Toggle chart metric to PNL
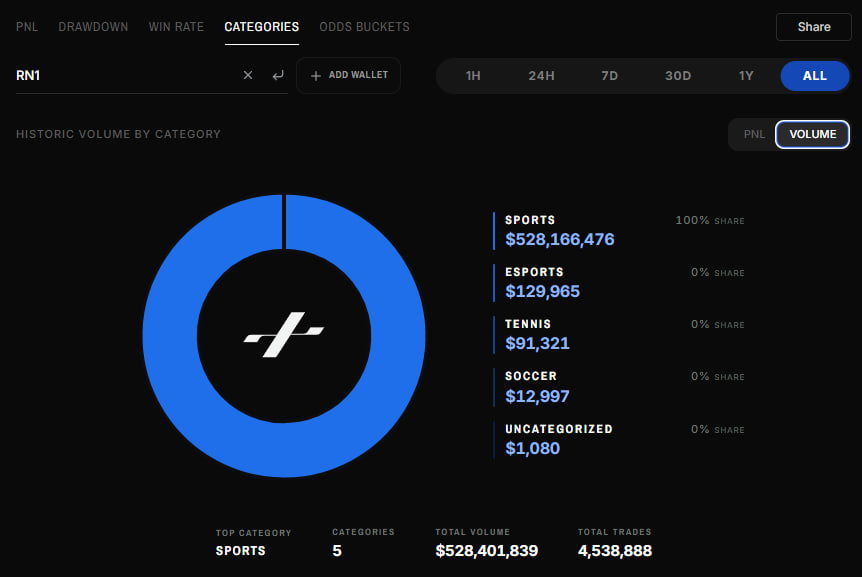862x577 pixels. pos(754,135)
